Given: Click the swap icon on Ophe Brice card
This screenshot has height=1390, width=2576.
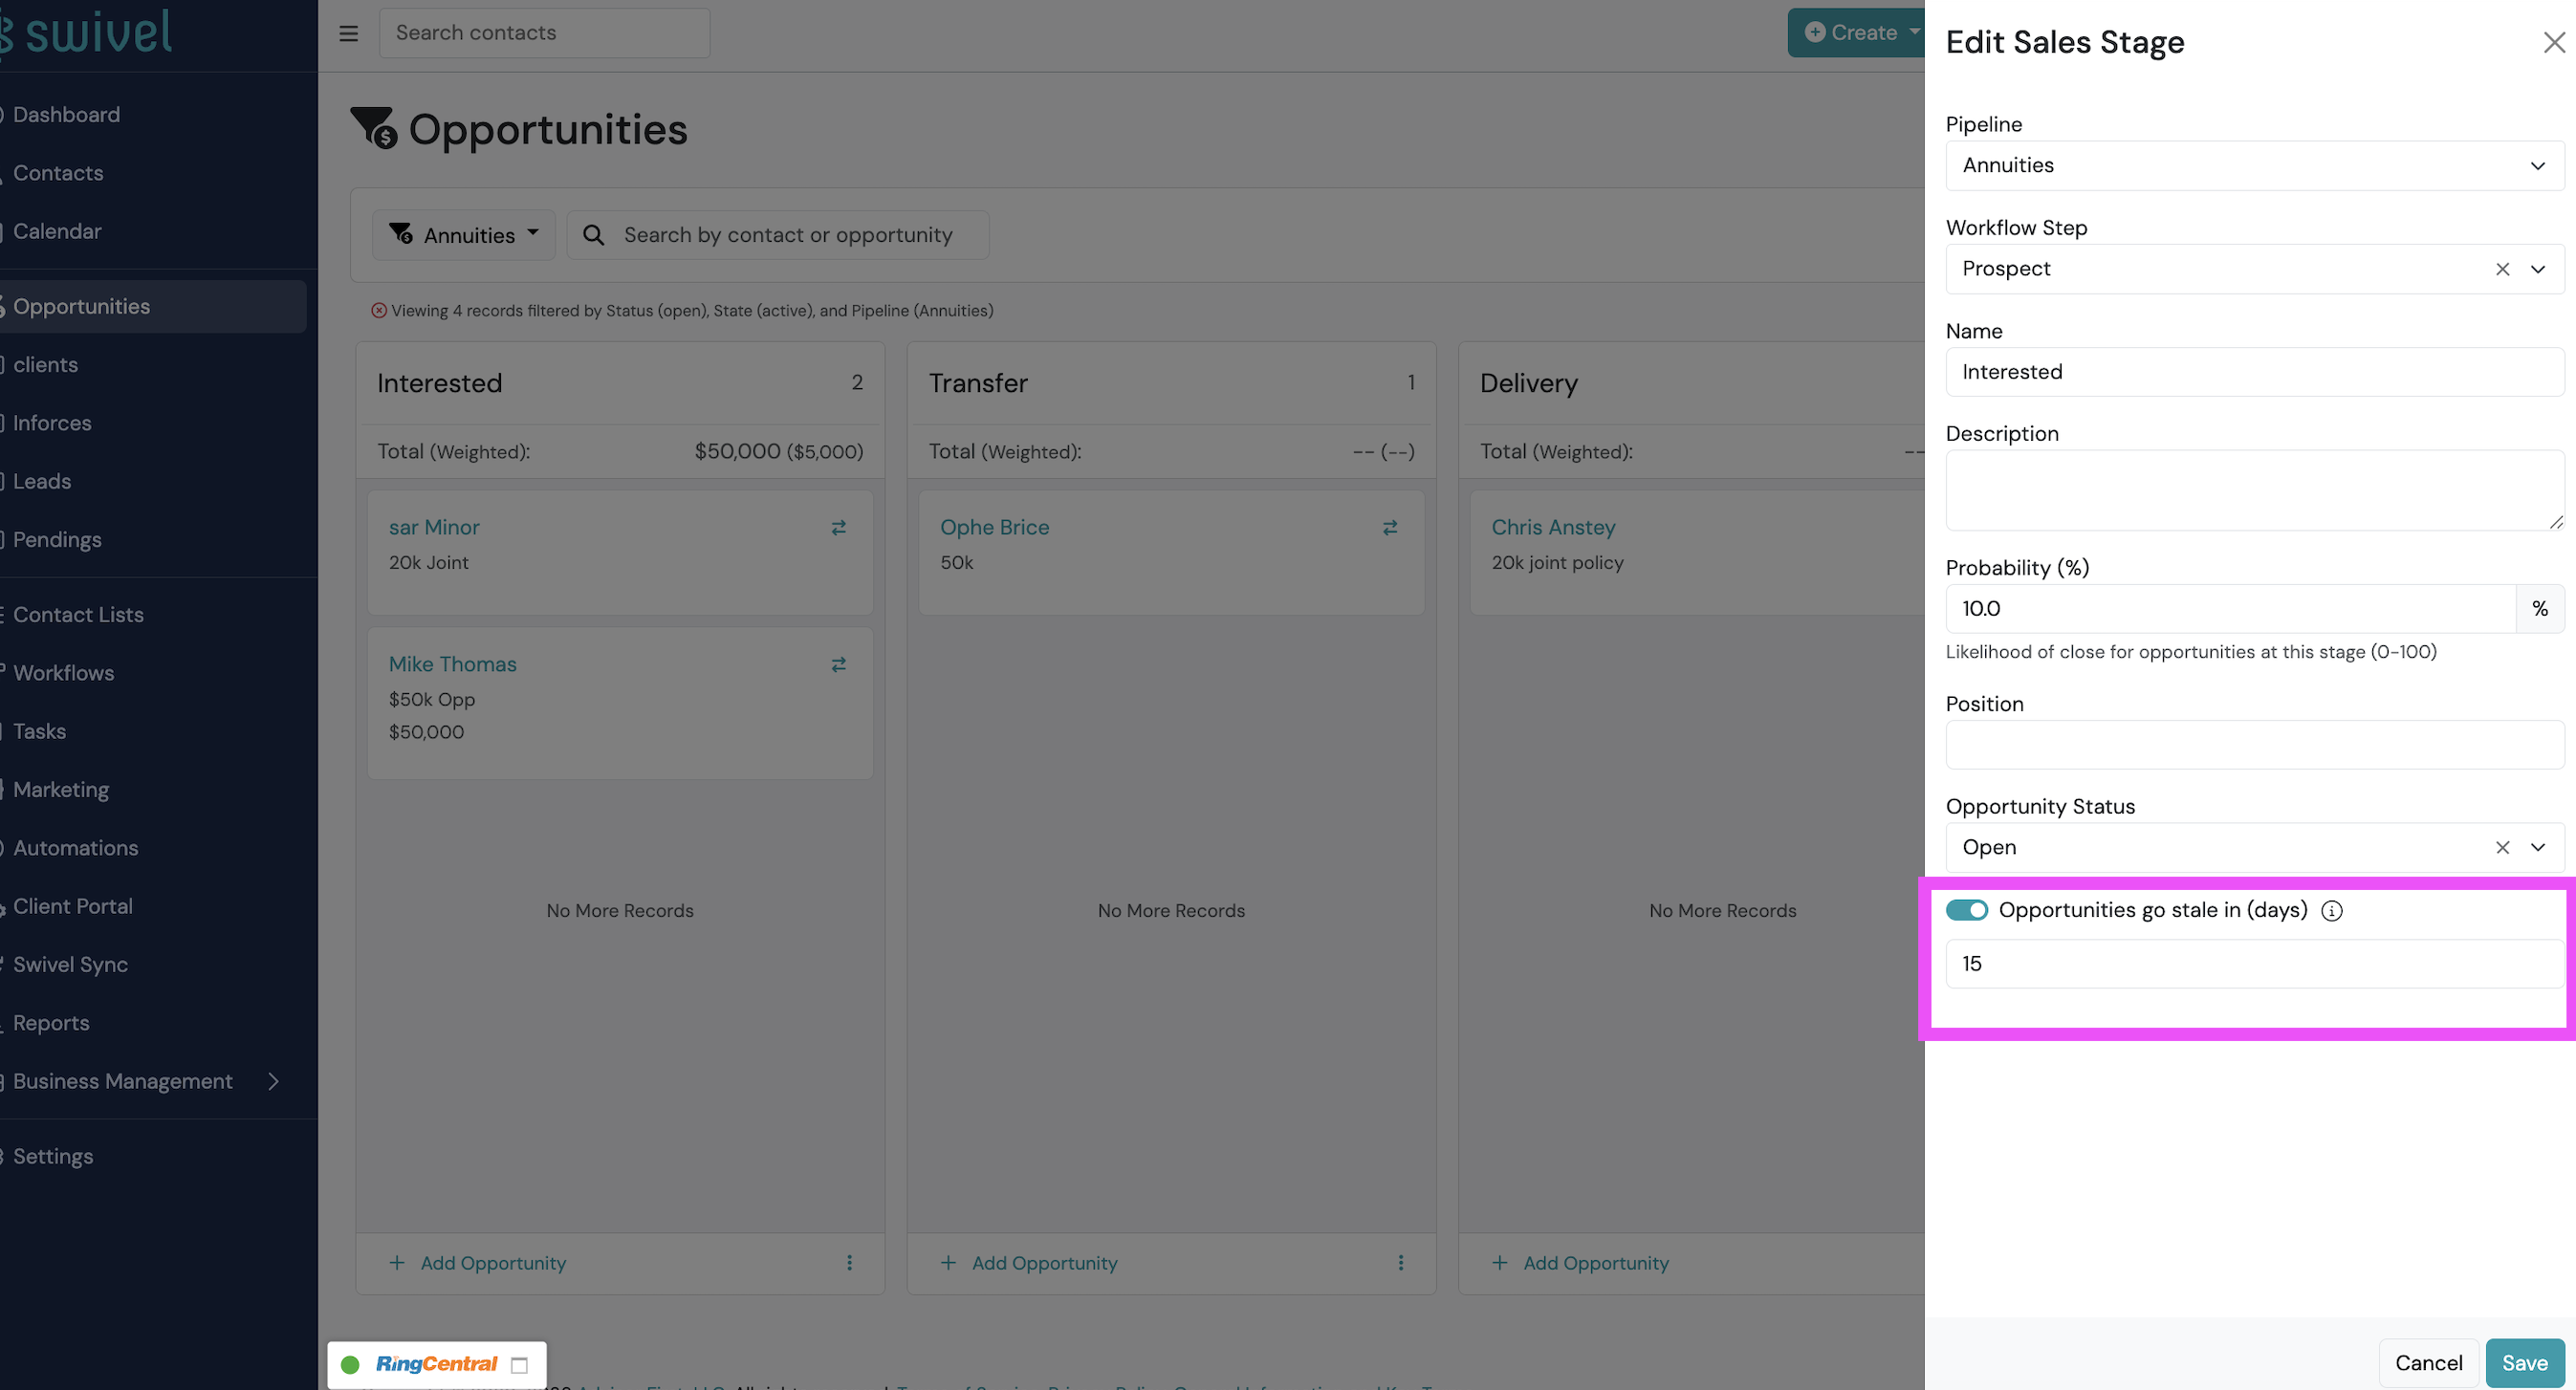Looking at the screenshot, I should 1389,527.
